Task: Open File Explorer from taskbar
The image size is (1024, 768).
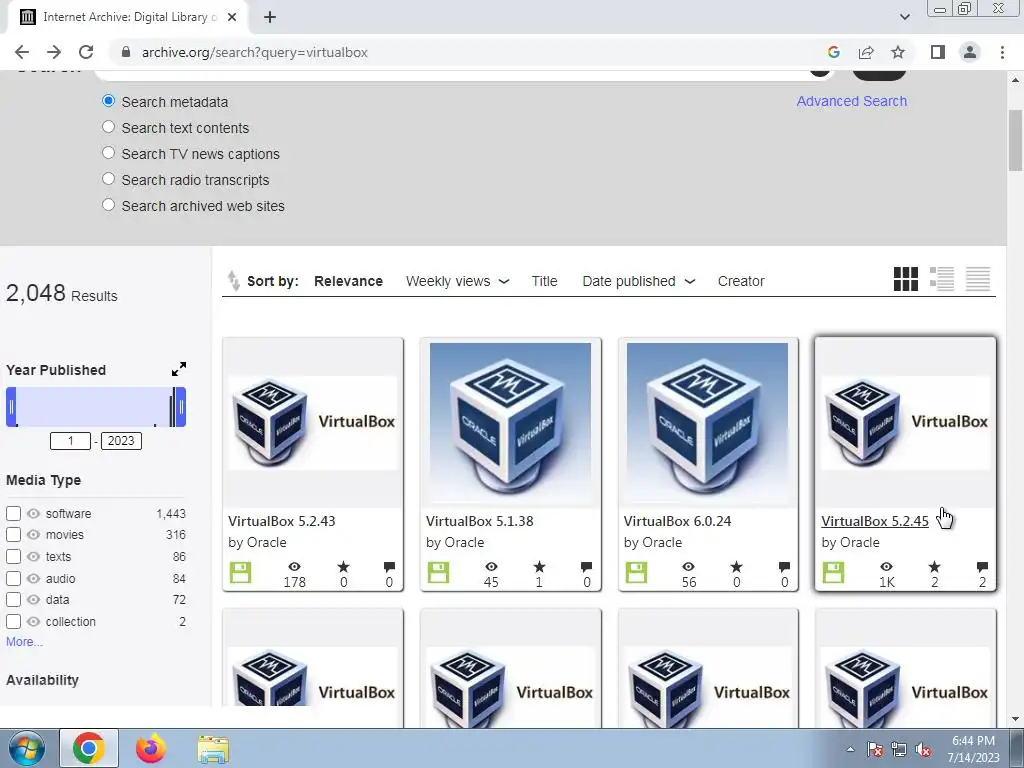Action: 213,748
